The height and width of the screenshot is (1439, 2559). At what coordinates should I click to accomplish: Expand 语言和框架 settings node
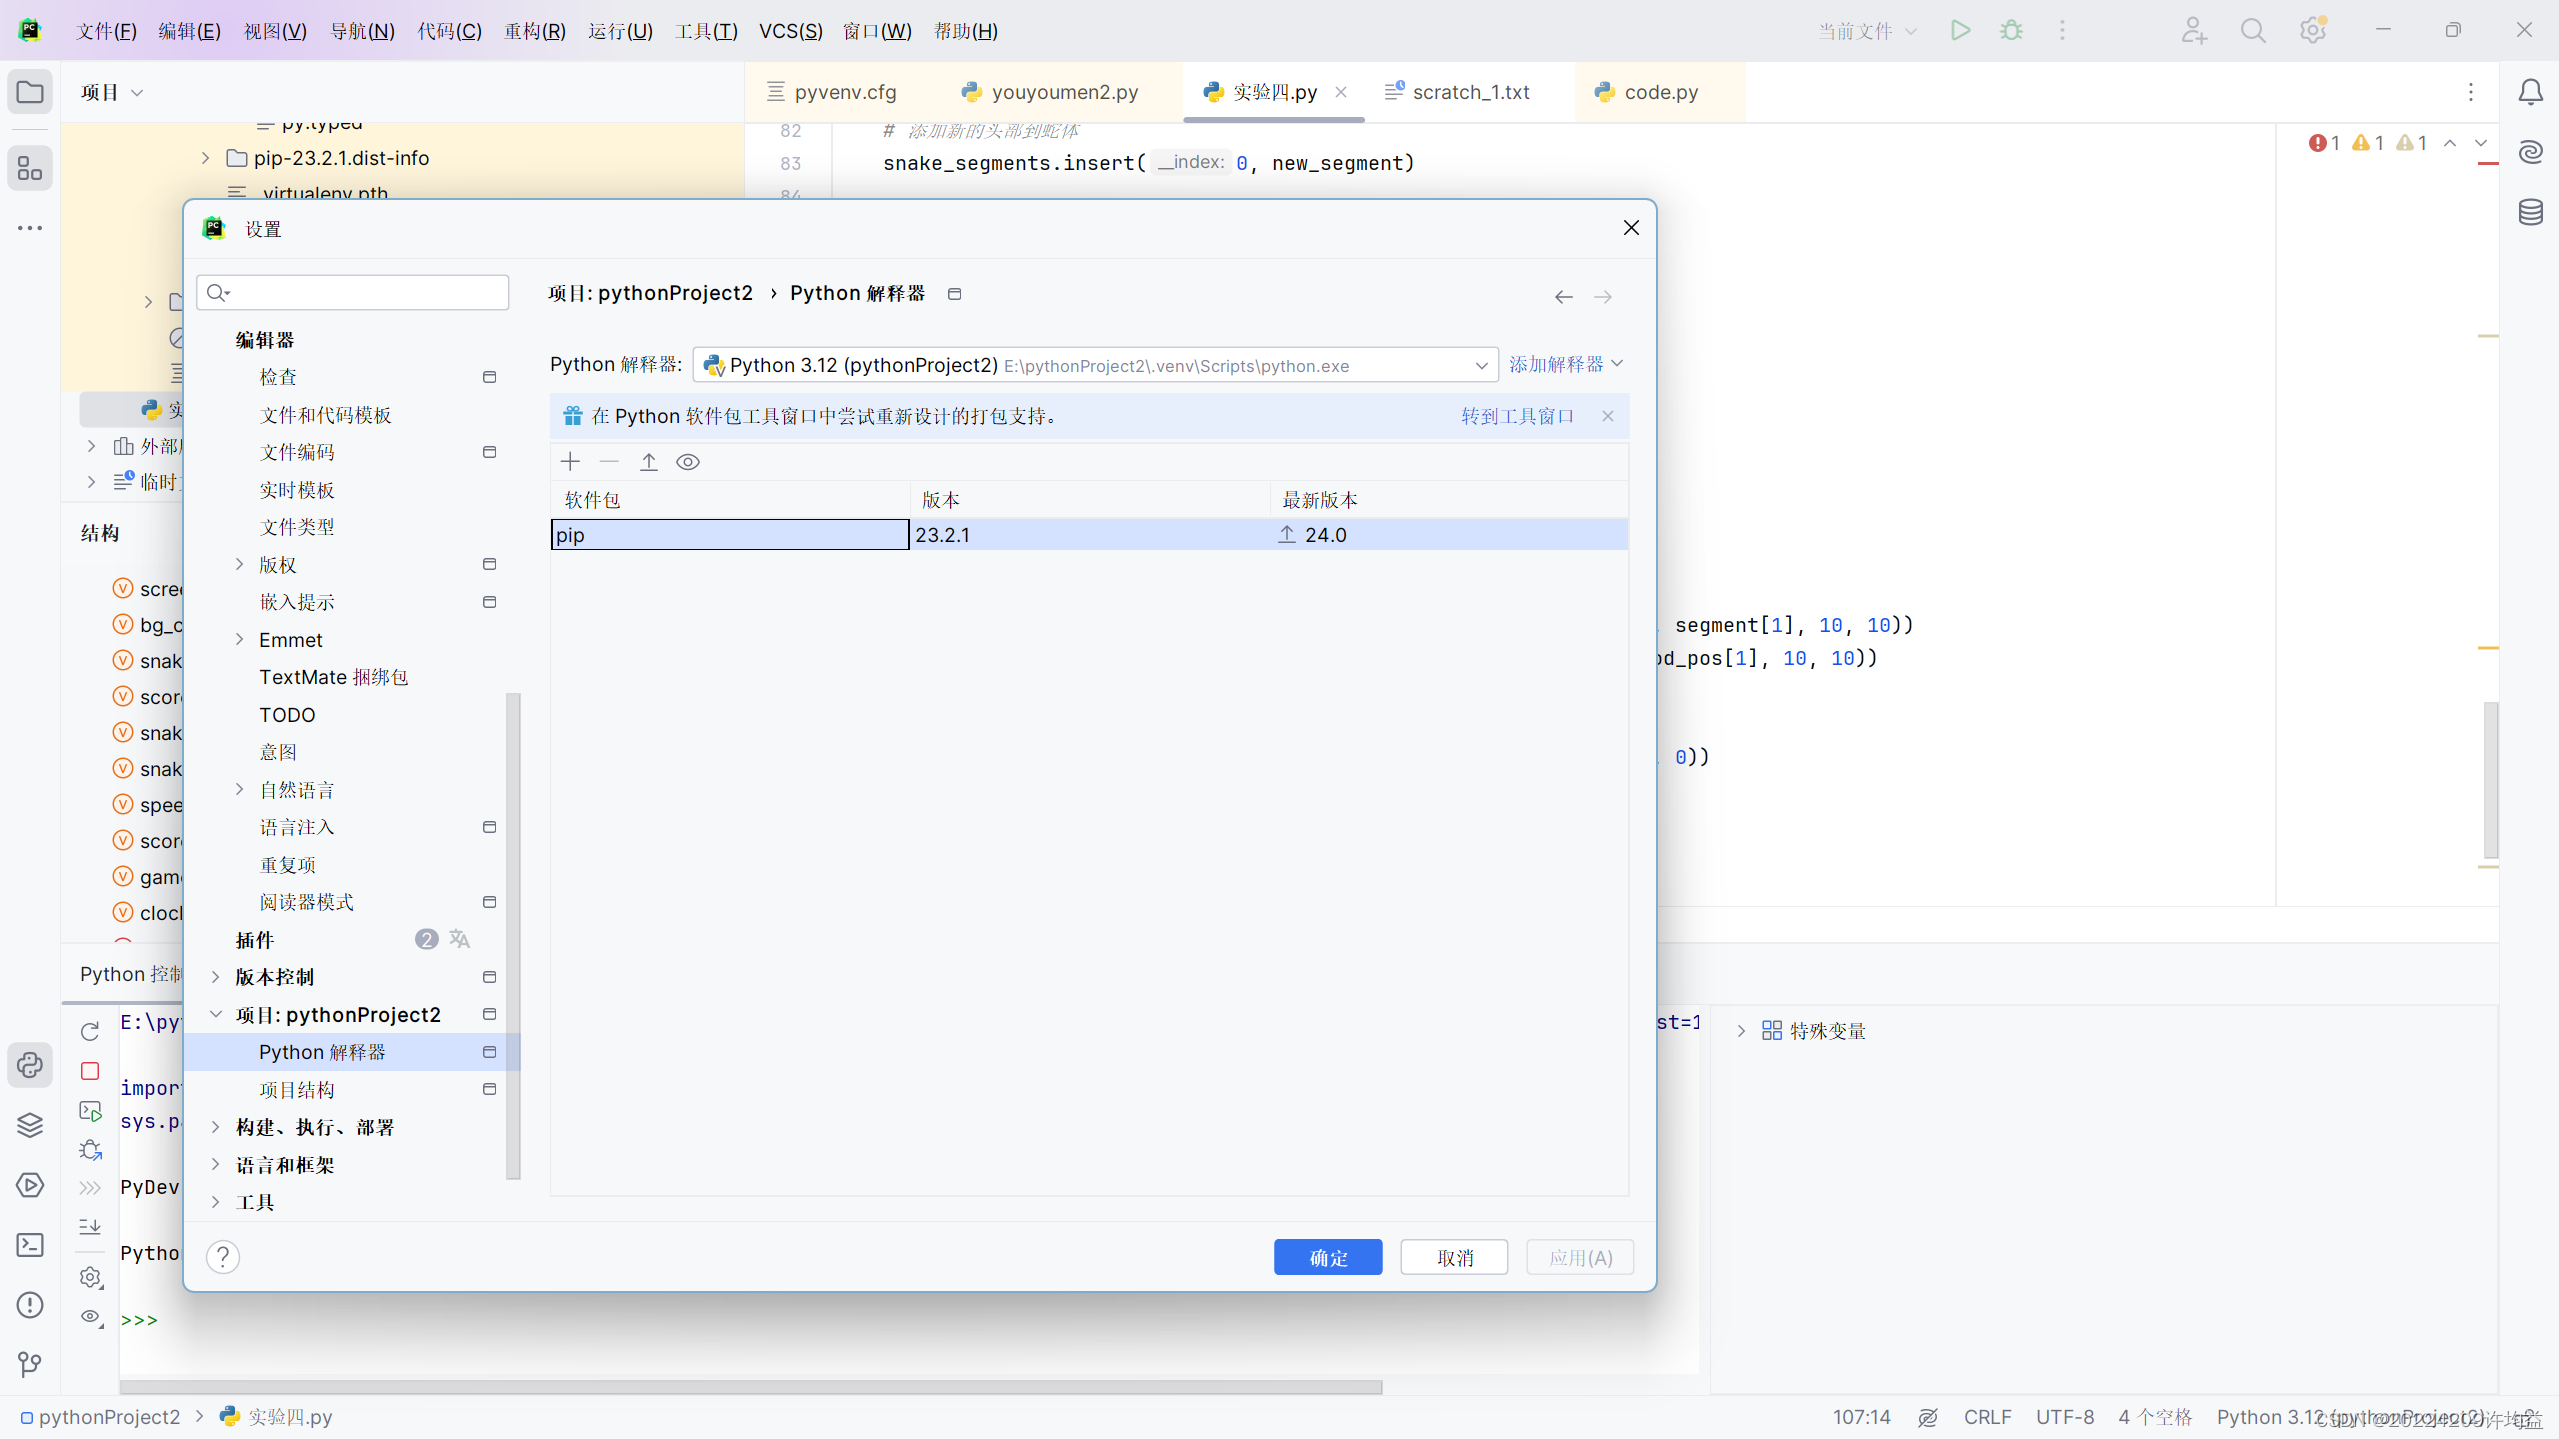215,1164
